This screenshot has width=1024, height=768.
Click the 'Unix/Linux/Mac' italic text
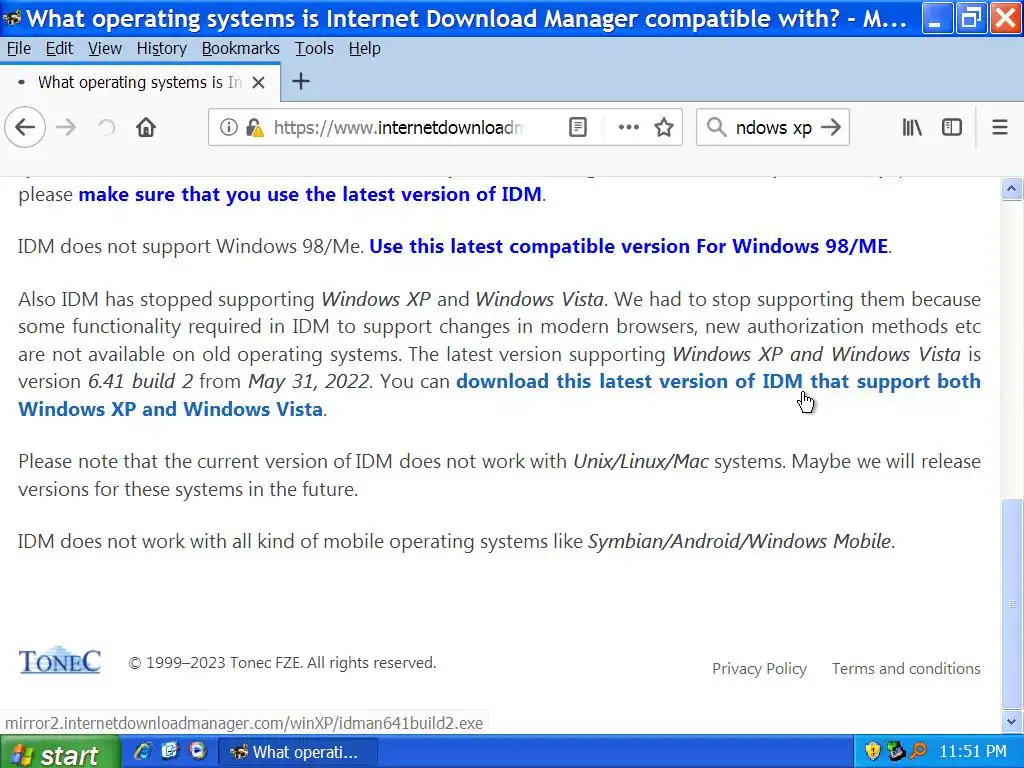point(641,462)
